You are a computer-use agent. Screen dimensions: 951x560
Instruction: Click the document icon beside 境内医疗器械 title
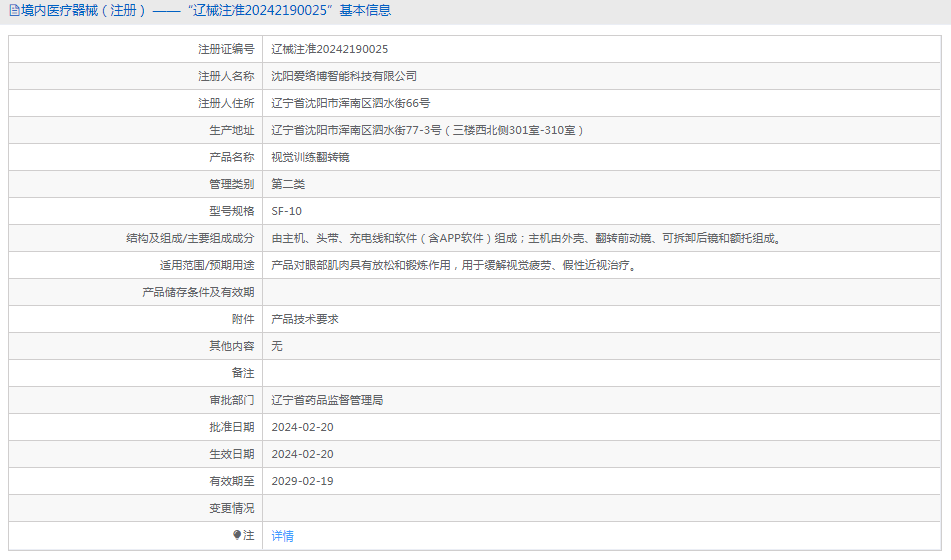(x=14, y=10)
